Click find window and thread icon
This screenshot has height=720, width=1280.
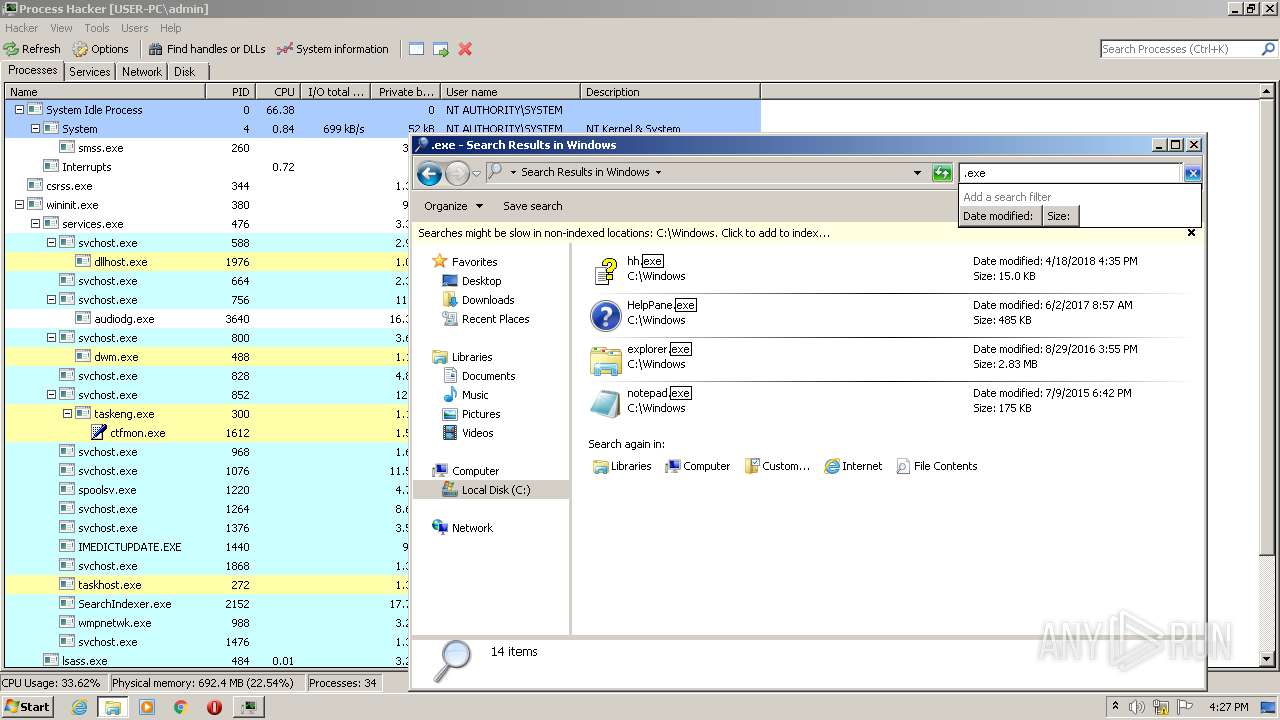pyautogui.click(x=440, y=49)
